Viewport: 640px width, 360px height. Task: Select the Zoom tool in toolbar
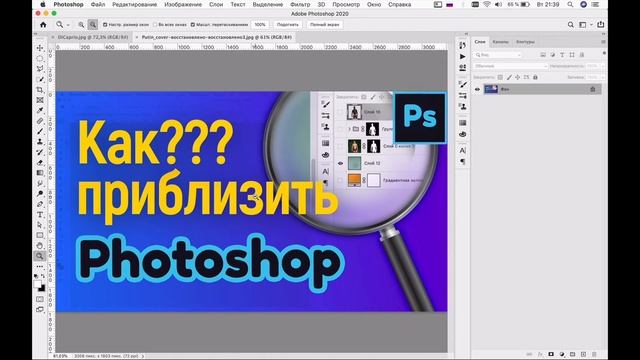[x=40, y=256]
